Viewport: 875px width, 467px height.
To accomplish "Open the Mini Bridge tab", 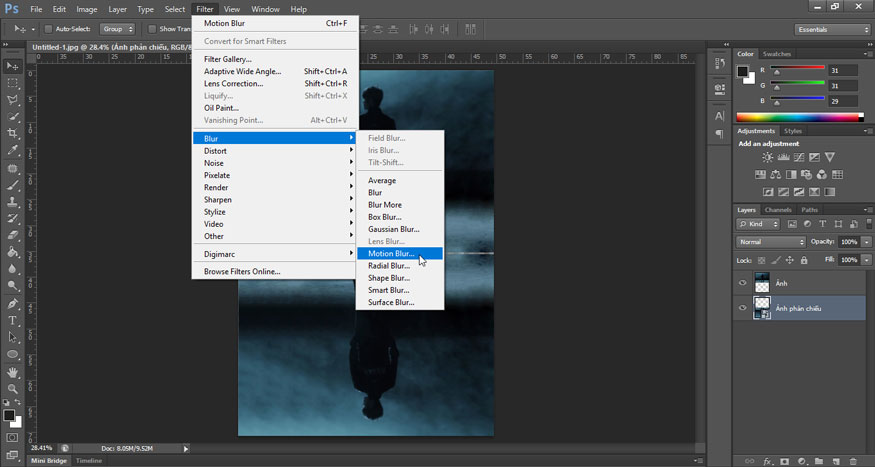I will [49, 461].
